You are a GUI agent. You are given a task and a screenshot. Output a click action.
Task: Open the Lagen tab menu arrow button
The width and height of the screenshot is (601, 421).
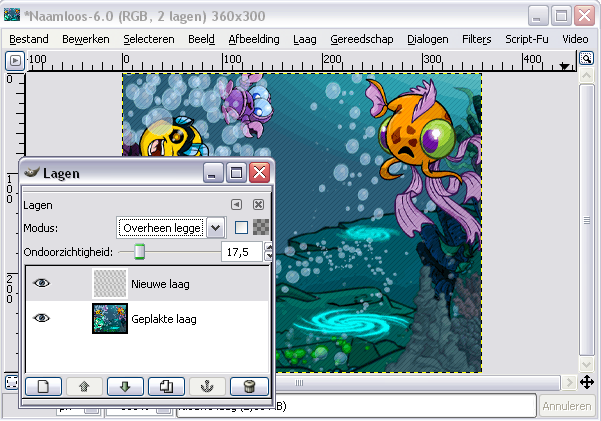point(236,205)
